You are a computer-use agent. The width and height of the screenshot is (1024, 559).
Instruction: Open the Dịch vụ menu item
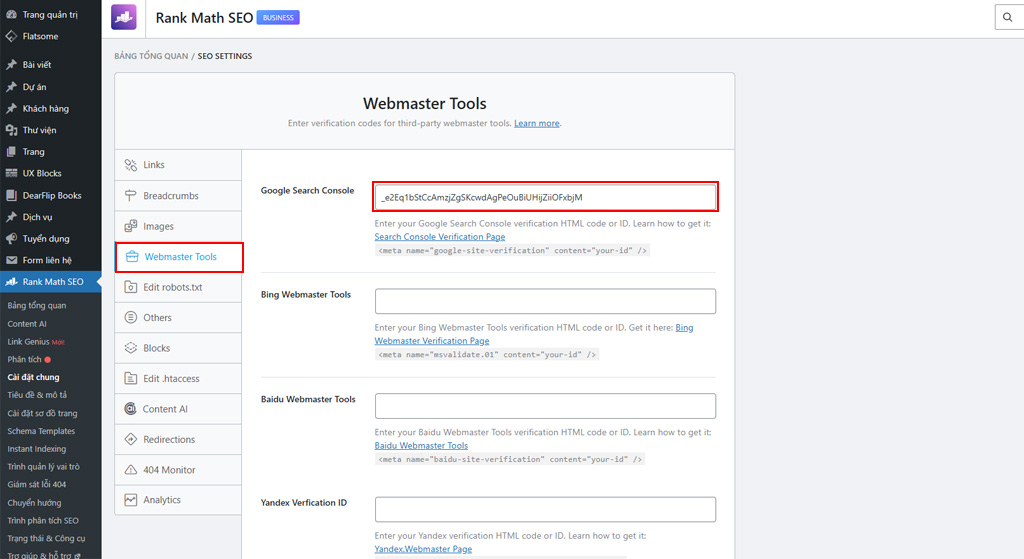pos(50,217)
